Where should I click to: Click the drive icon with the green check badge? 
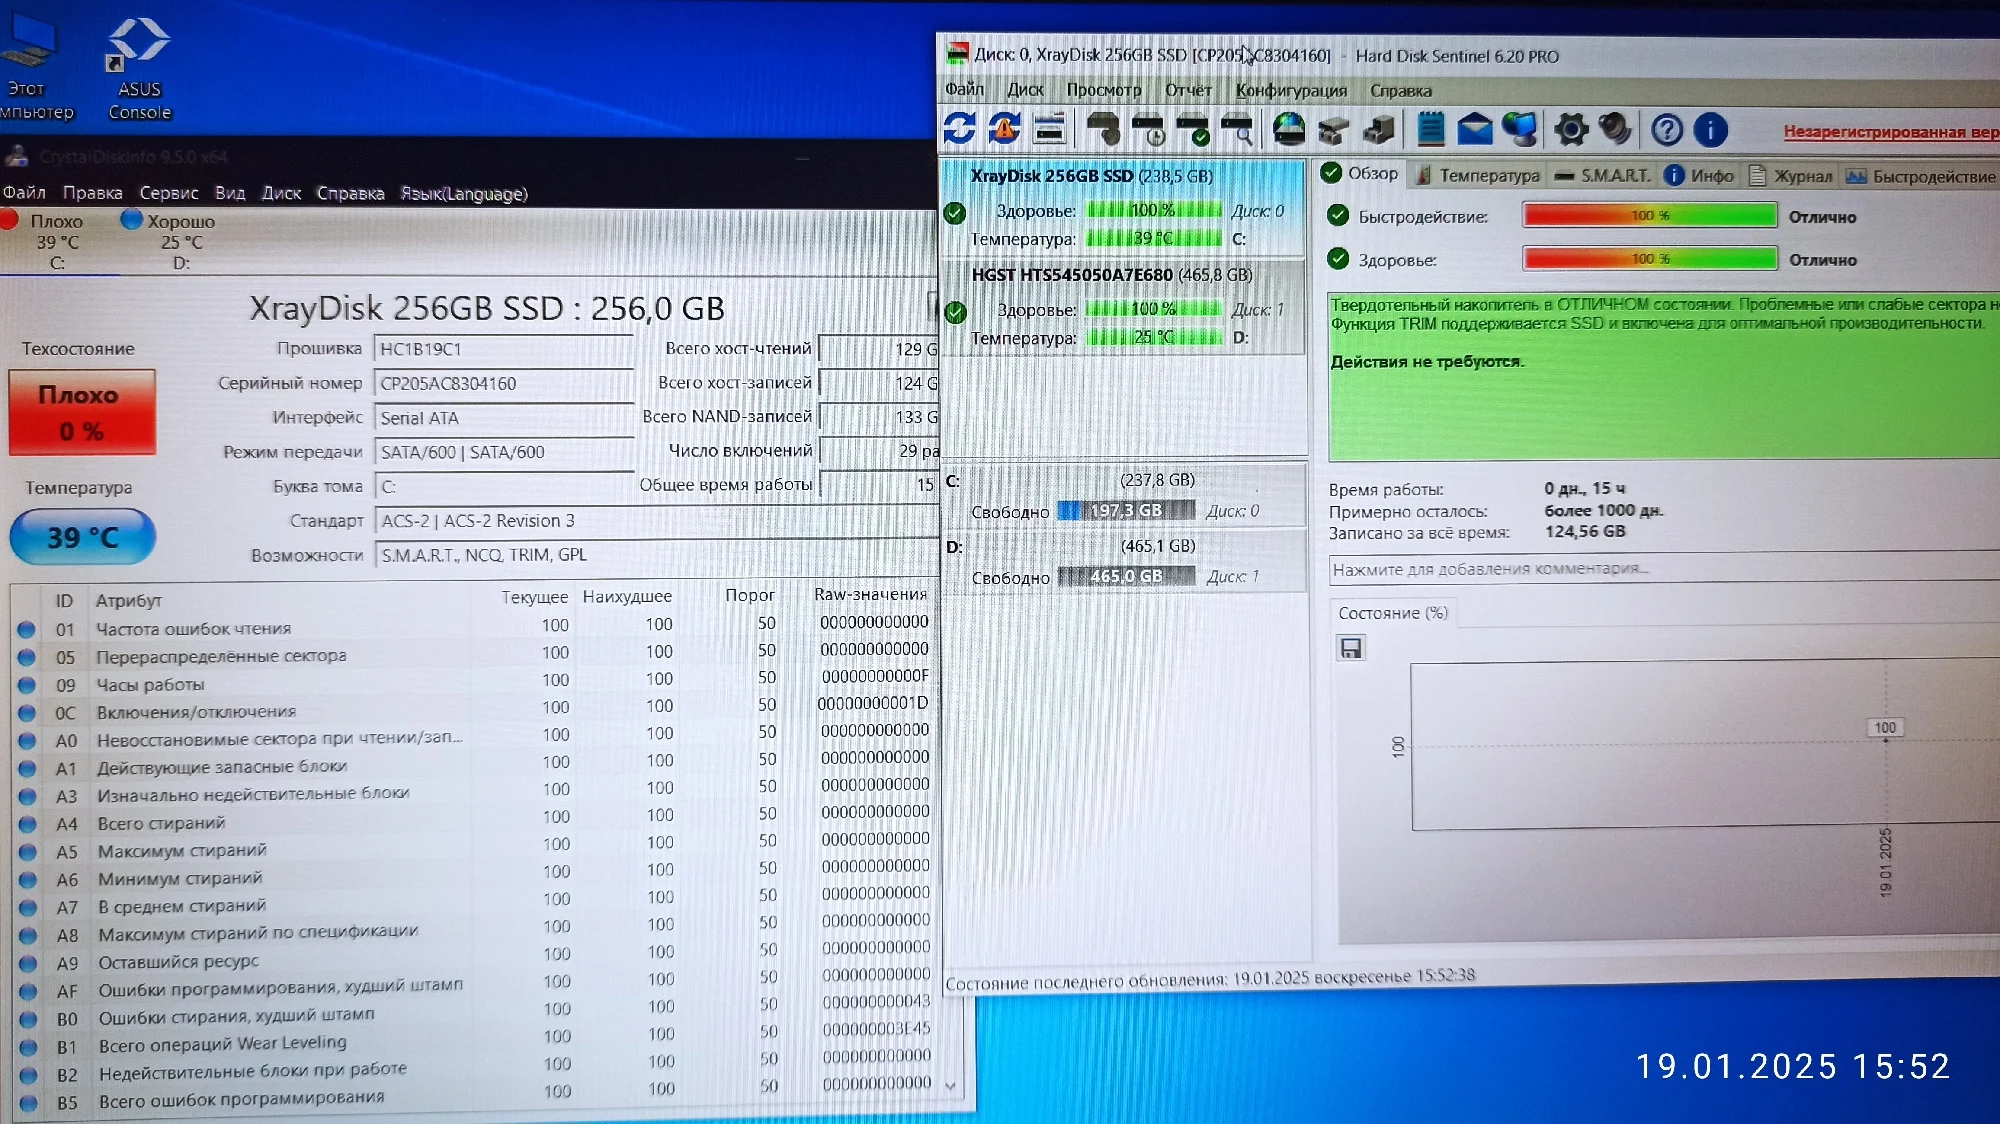(x=1193, y=130)
